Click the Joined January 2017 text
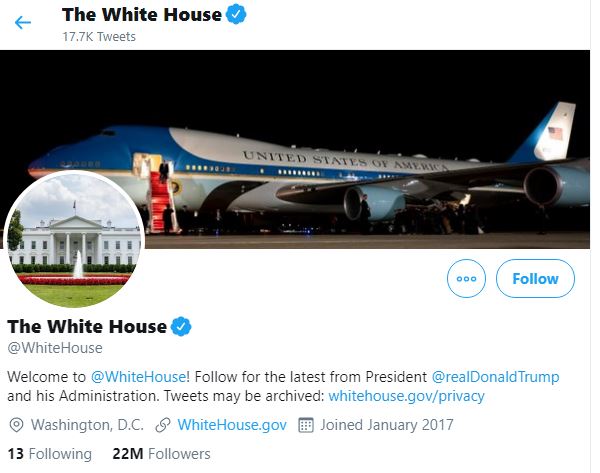600x473 pixels. coord(387,425)
